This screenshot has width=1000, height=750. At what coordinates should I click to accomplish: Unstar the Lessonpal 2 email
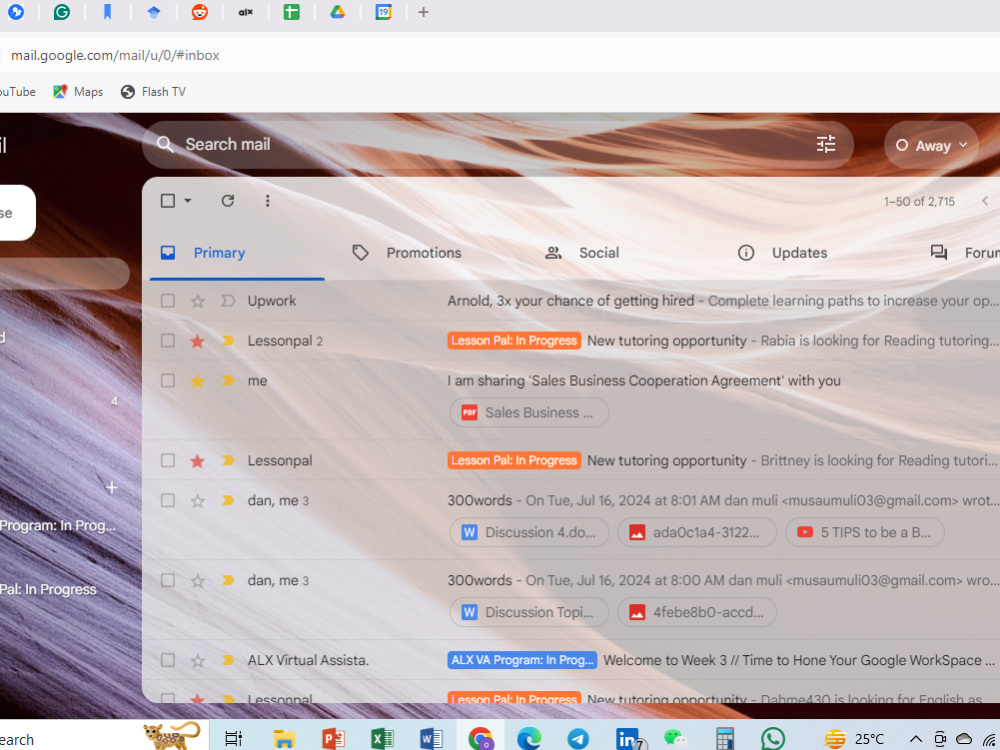pos(198,341)
